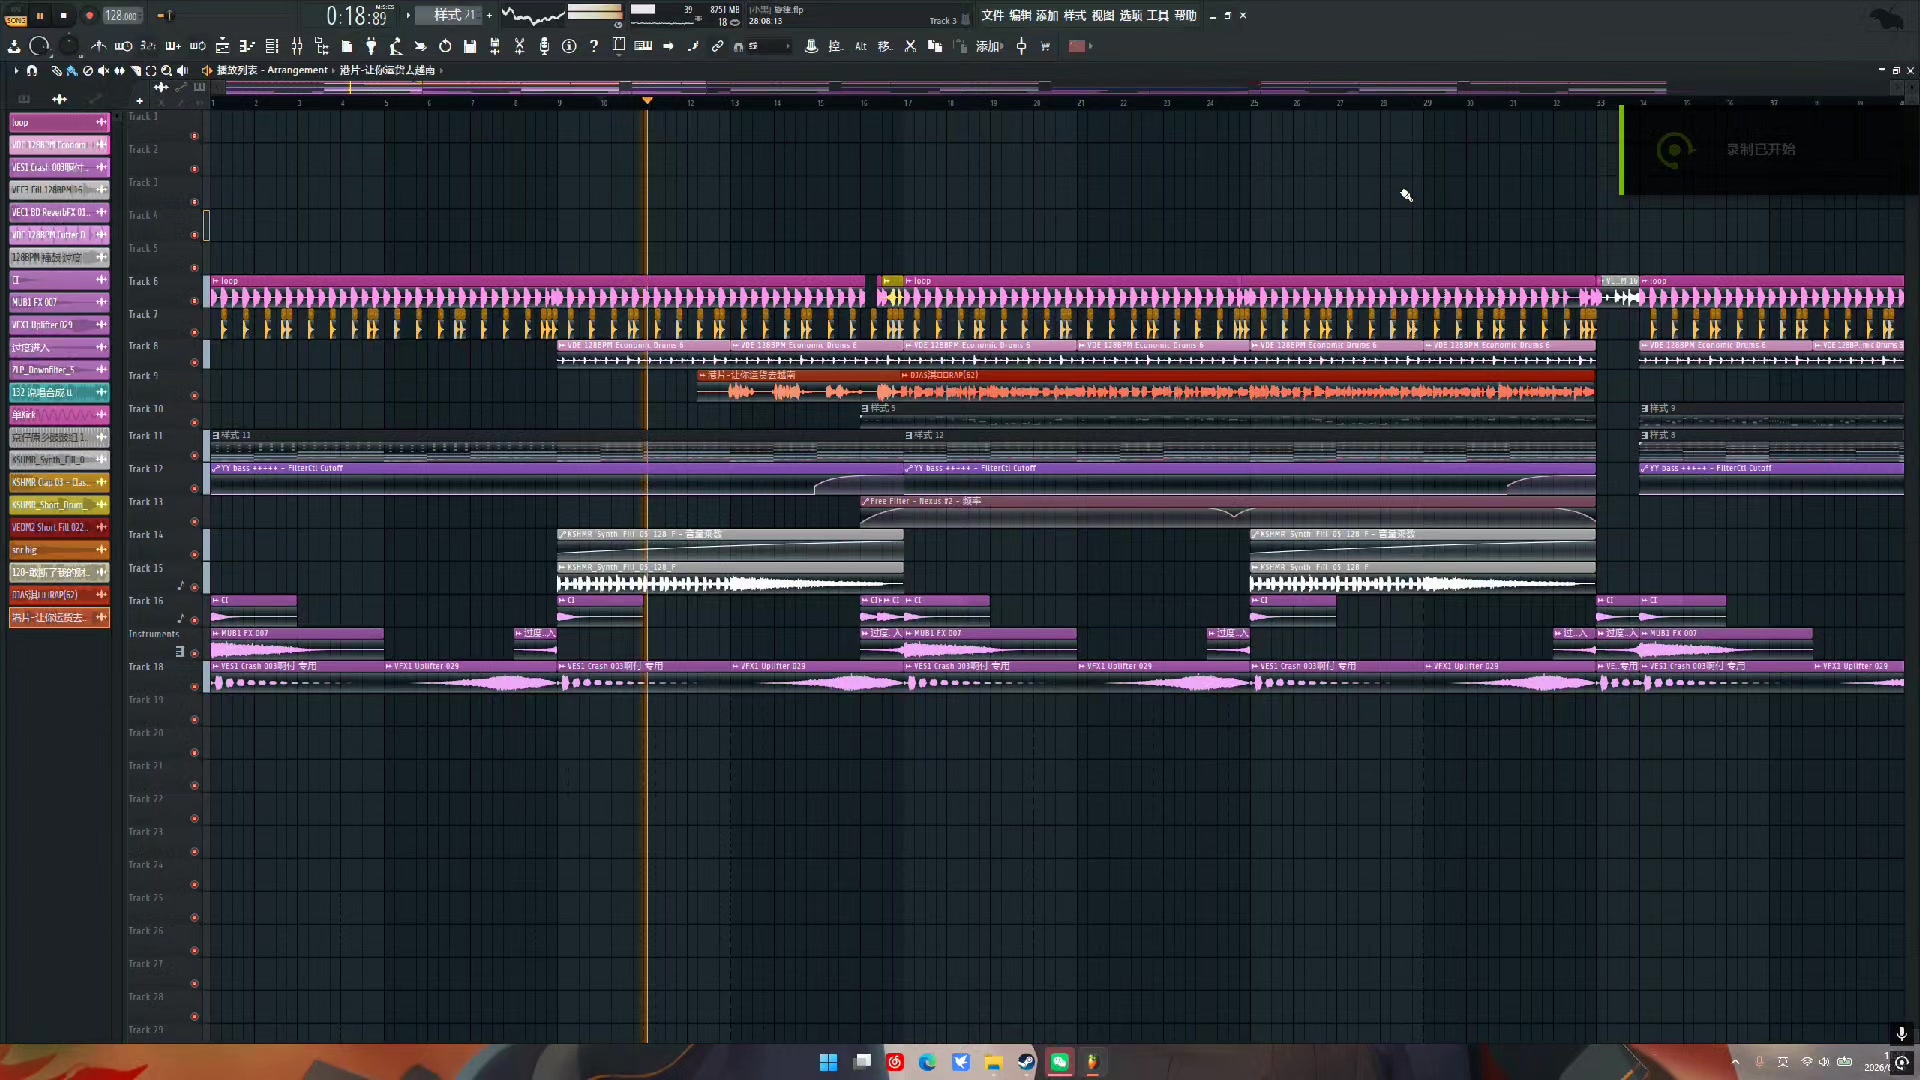Image resolution: width=1920 pixels, height=1080 pixels.
Task: Open project info (i) icon
Action: coord(569,46)
